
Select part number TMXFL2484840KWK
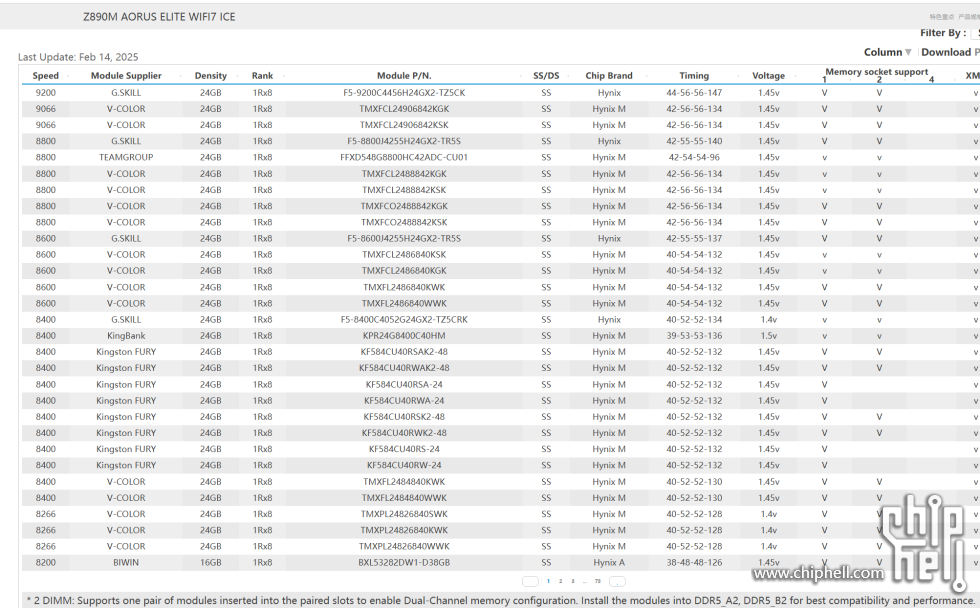[404, 482]
